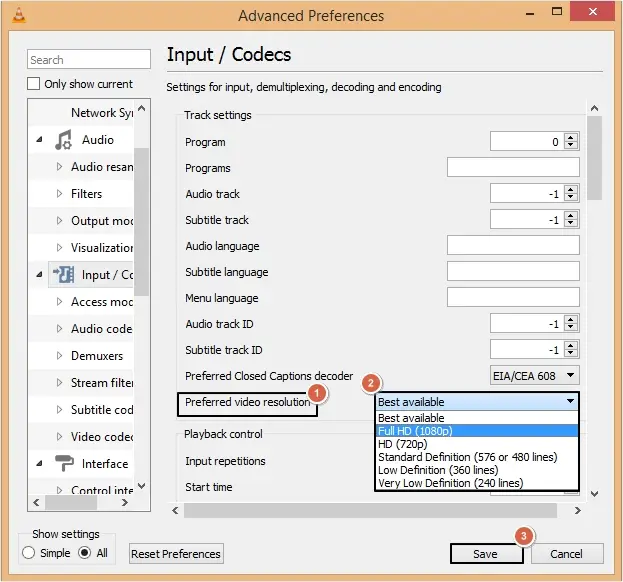The height and width of the screenshot is (582, 623).
Task: Maximize the Advanced Preferences window
Action: 557,12
